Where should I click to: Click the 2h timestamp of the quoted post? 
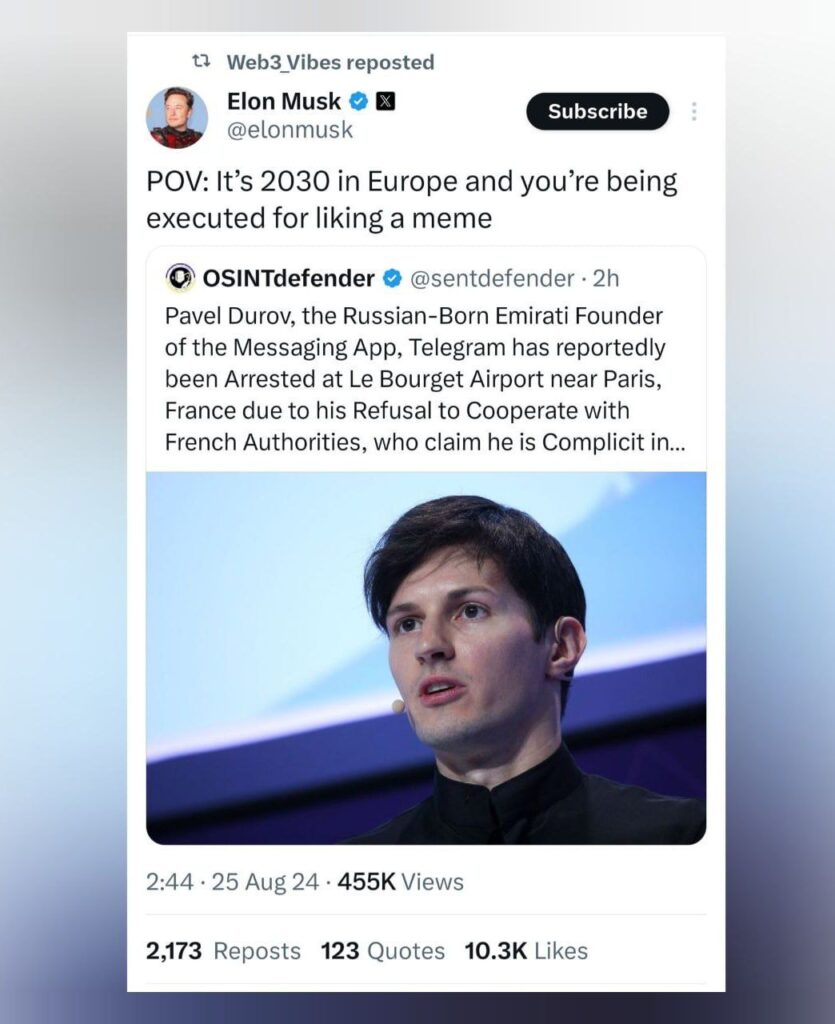(x=607, y=278)
